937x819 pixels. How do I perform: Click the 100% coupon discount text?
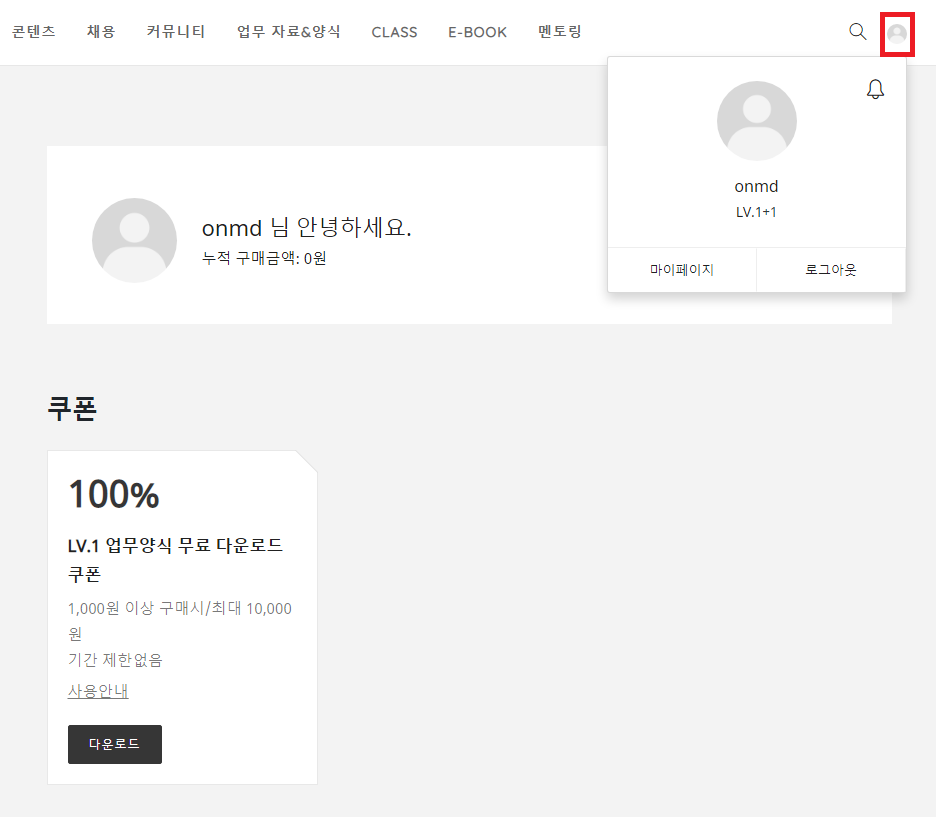(114, 495)
